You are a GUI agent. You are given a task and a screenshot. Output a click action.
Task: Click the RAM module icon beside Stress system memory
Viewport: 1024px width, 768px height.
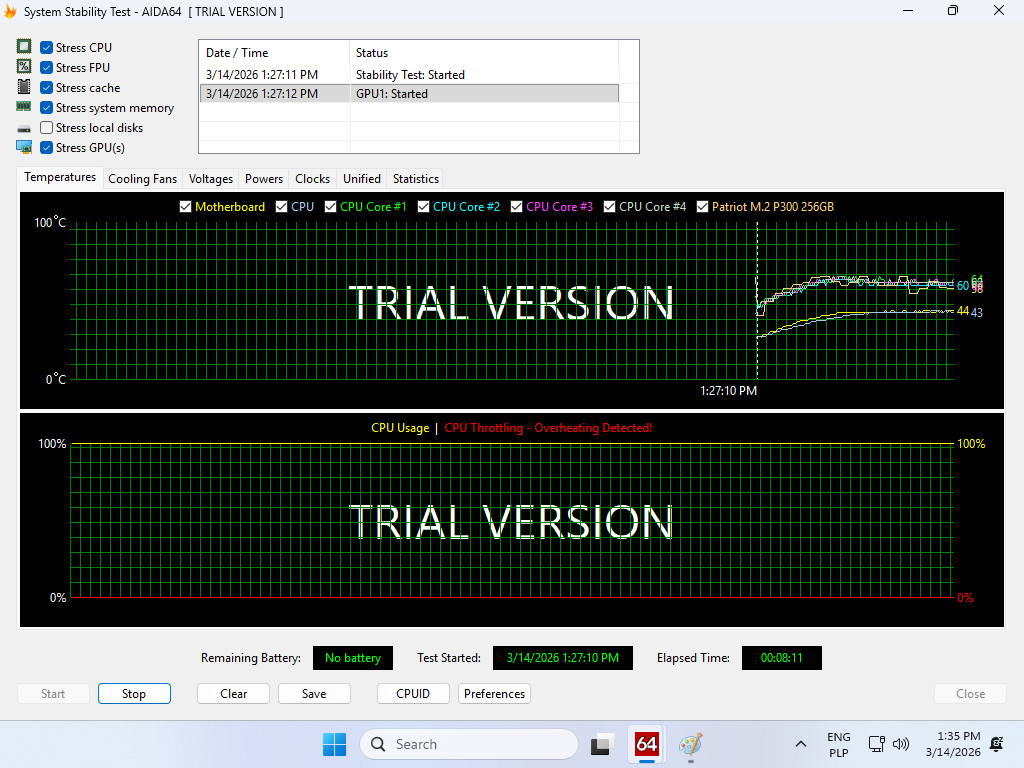24,106
